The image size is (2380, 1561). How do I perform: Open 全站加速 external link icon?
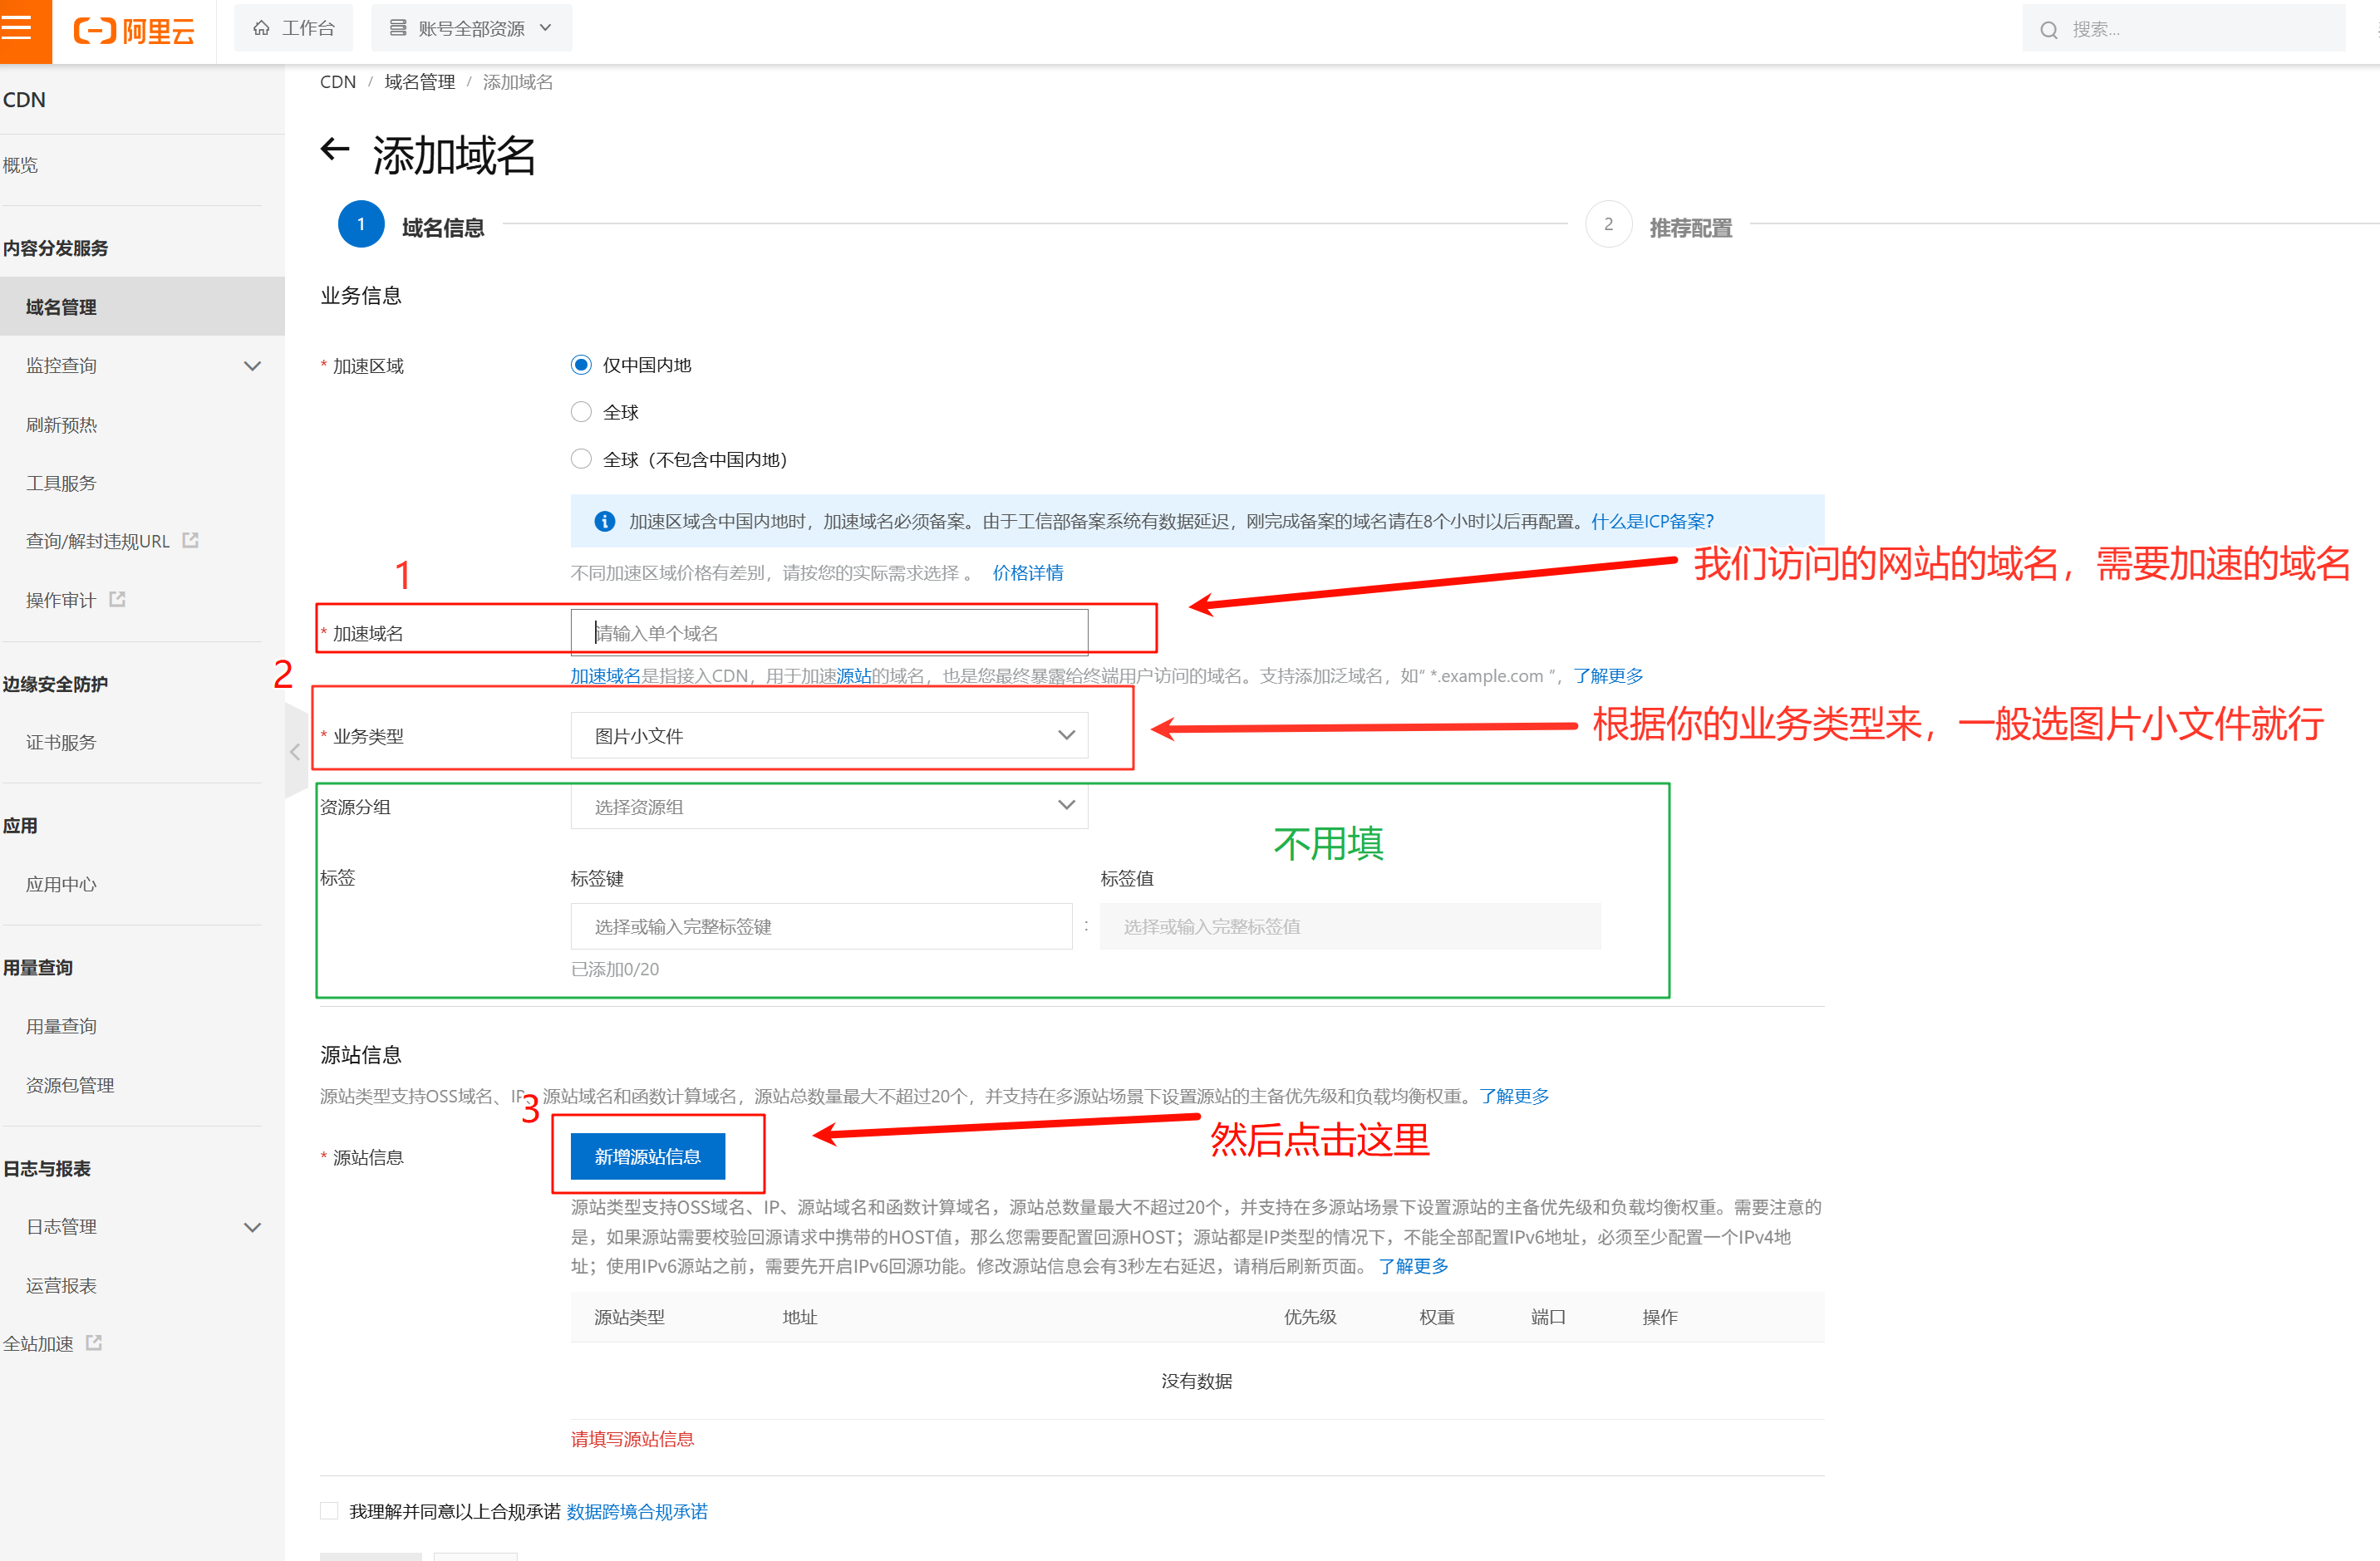coord(93,1343)
